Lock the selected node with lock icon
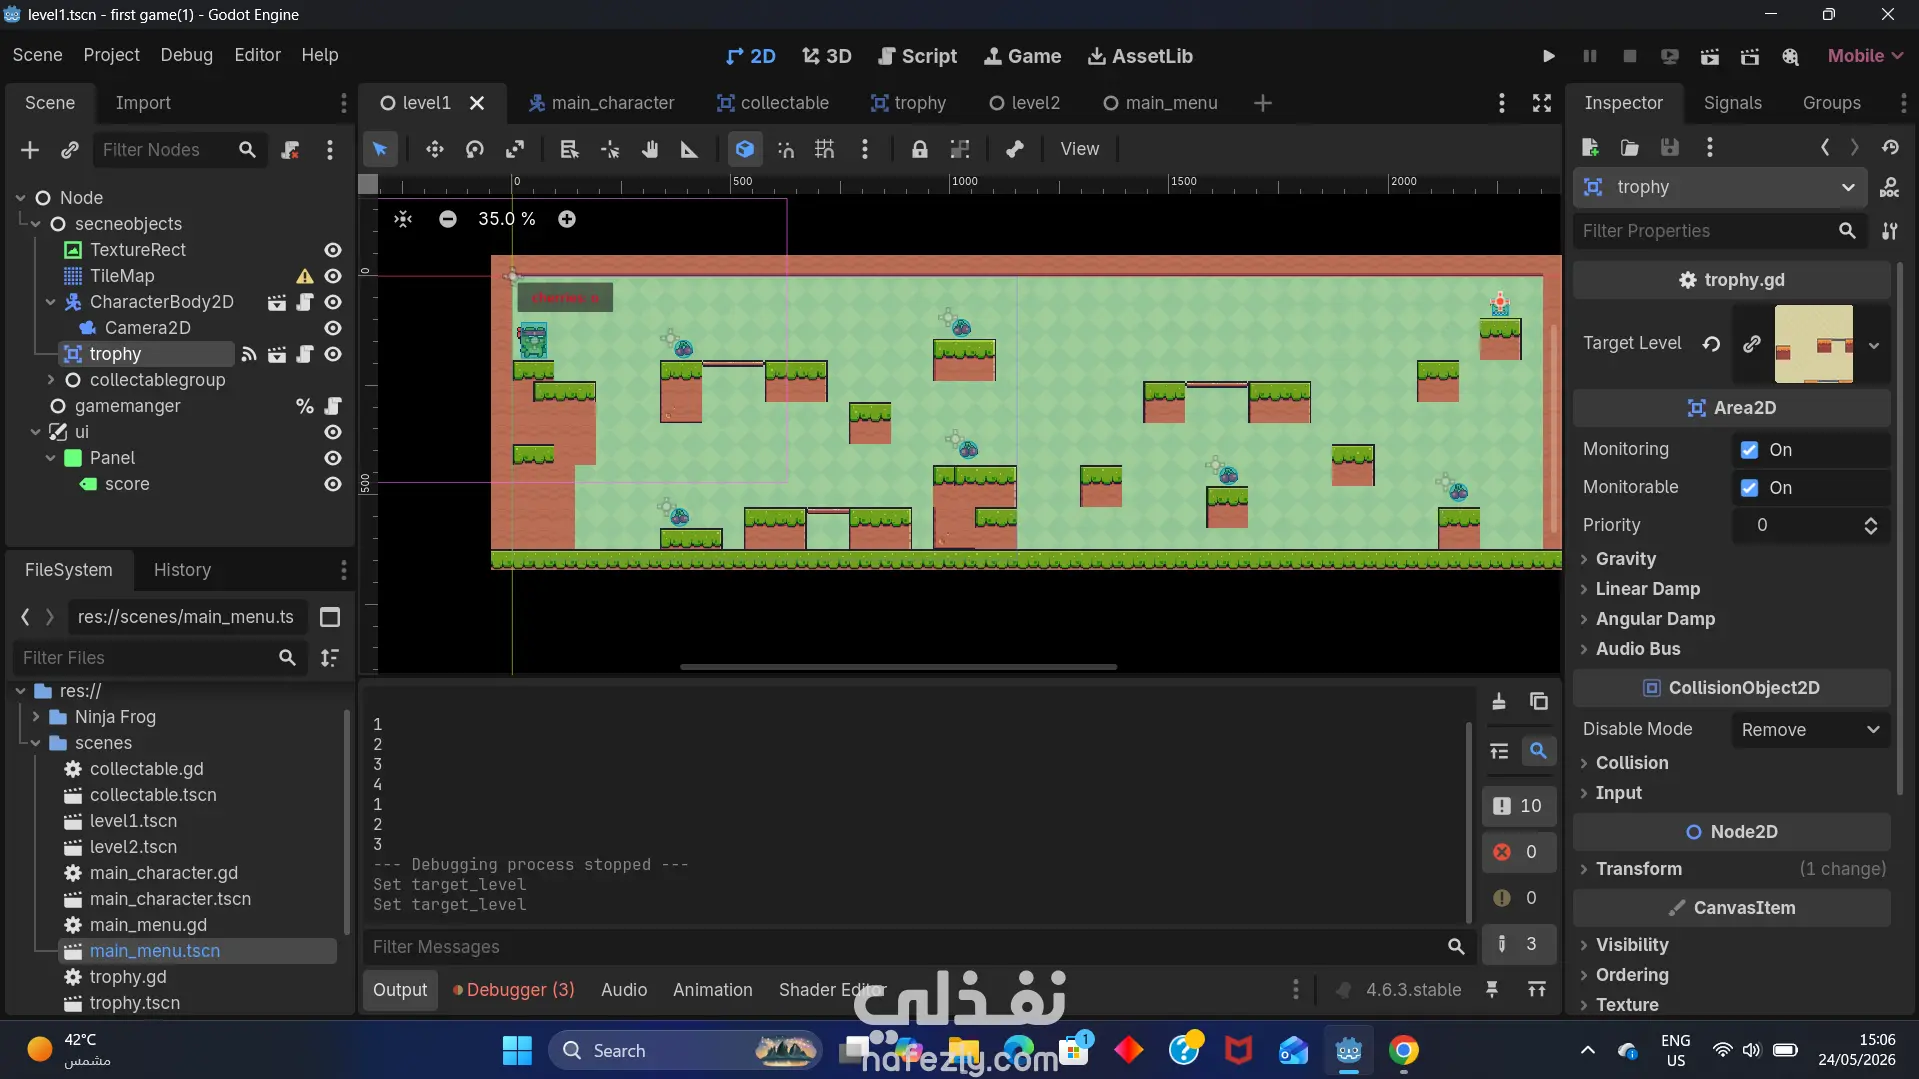 [x=919, y=149]
